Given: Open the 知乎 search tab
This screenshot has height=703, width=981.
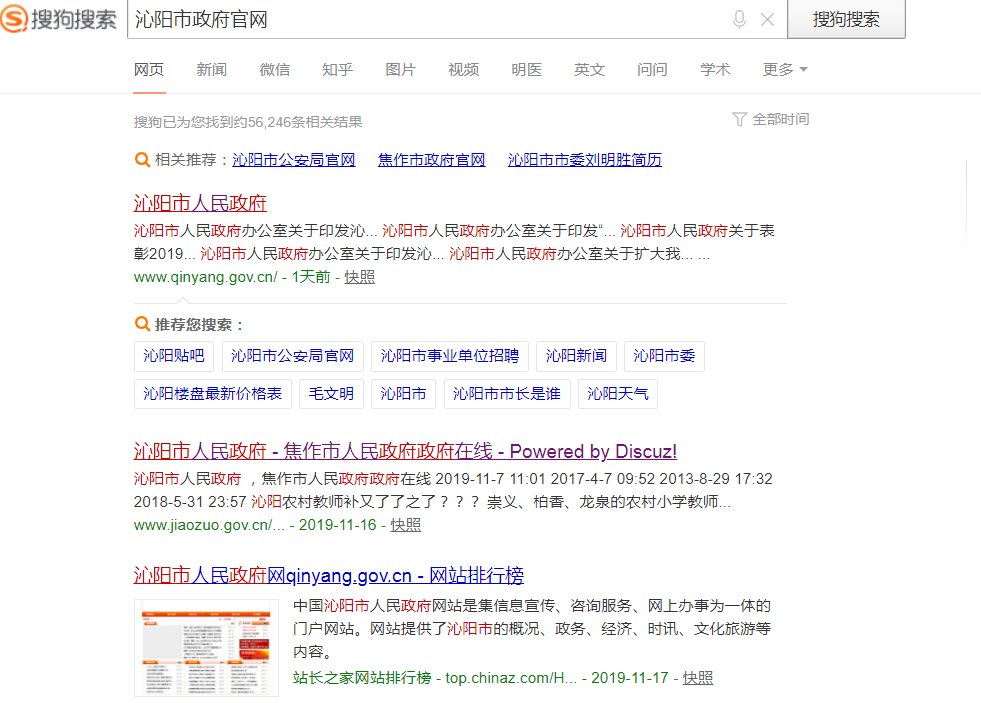Looking at the screenshot, I should pyautogui.click(x=337, y=69).
